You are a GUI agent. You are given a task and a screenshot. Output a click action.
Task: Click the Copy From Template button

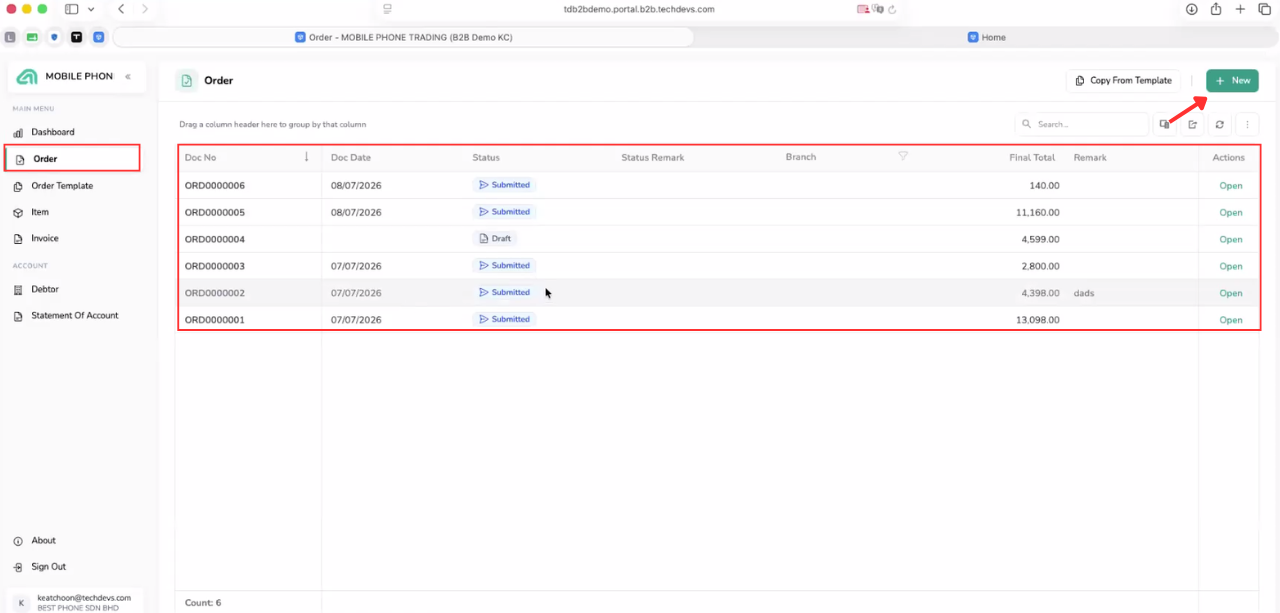1123,80
